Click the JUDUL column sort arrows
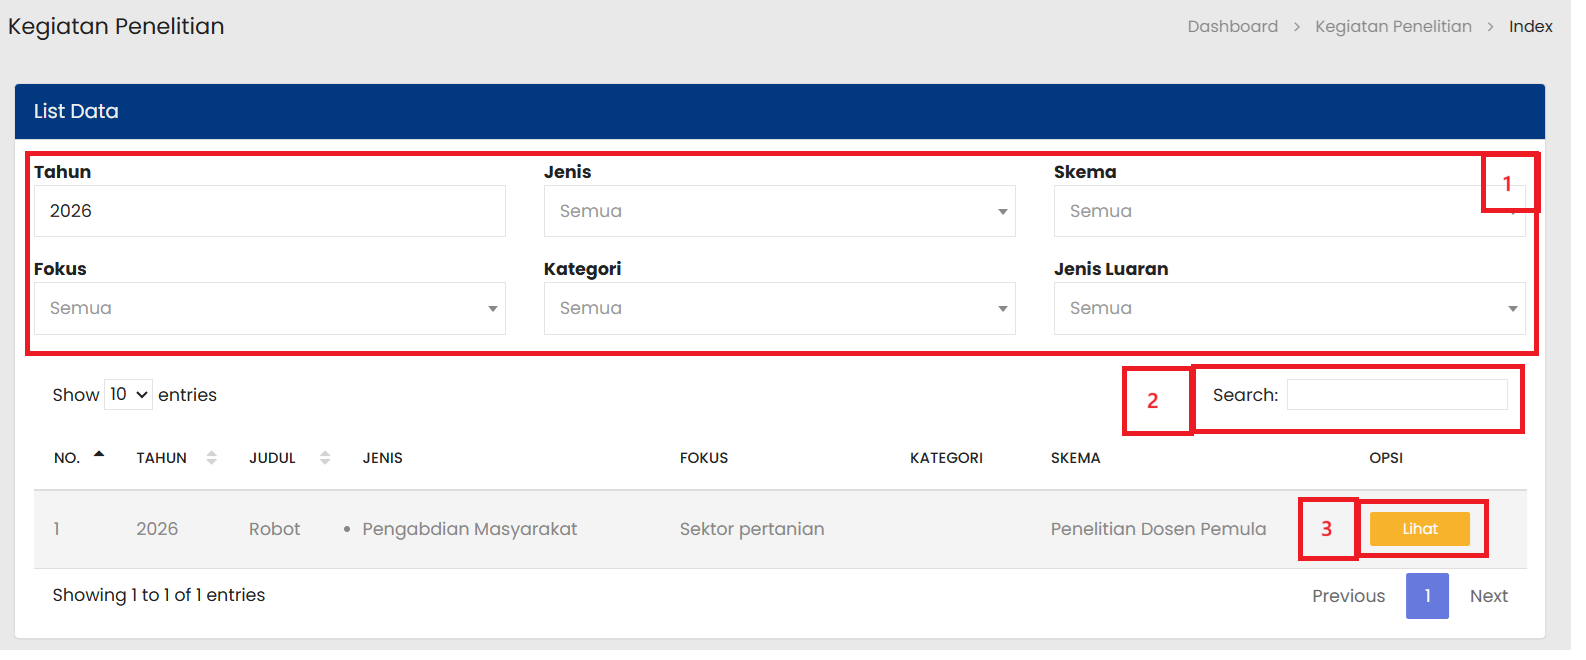This screenshot has height=660, width=1586. (325, 458)
